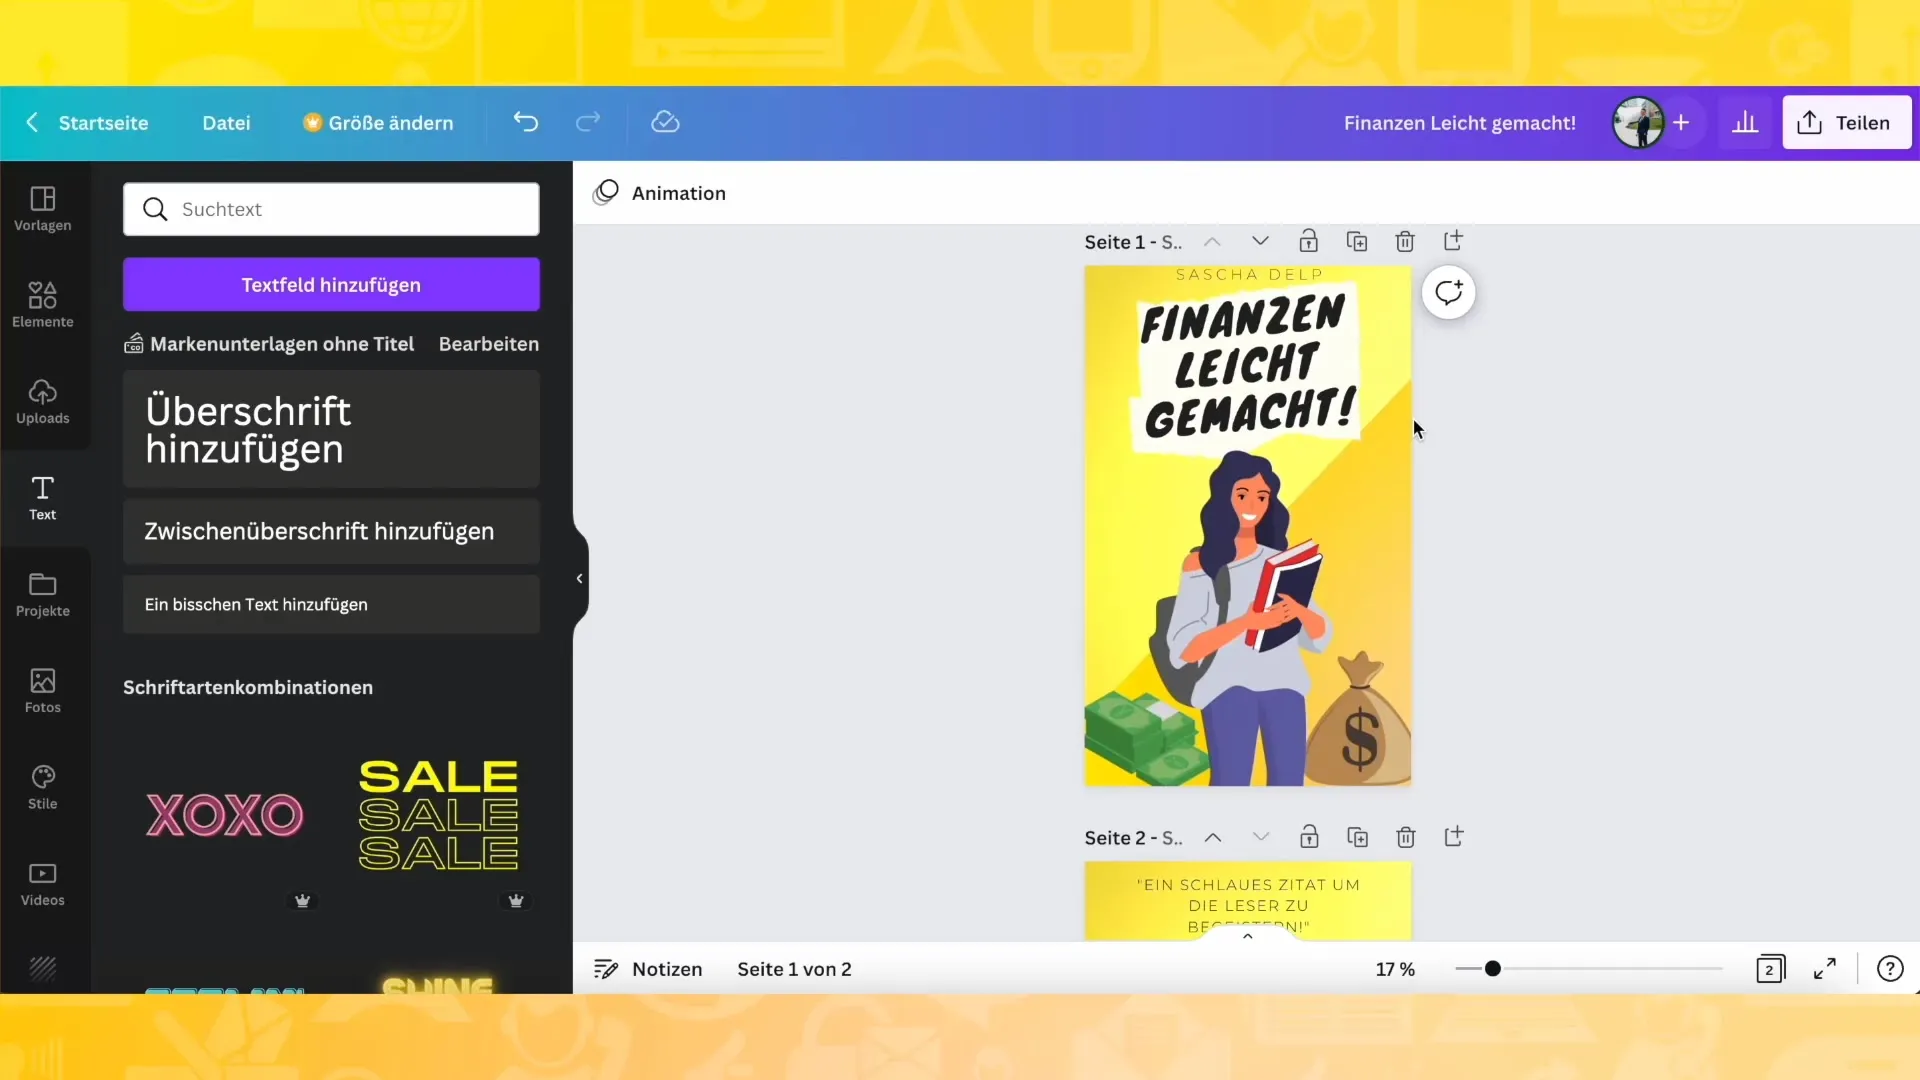Click the Redo arrow icon
Screen dimensions: 1920x1080
click(589, 121)
